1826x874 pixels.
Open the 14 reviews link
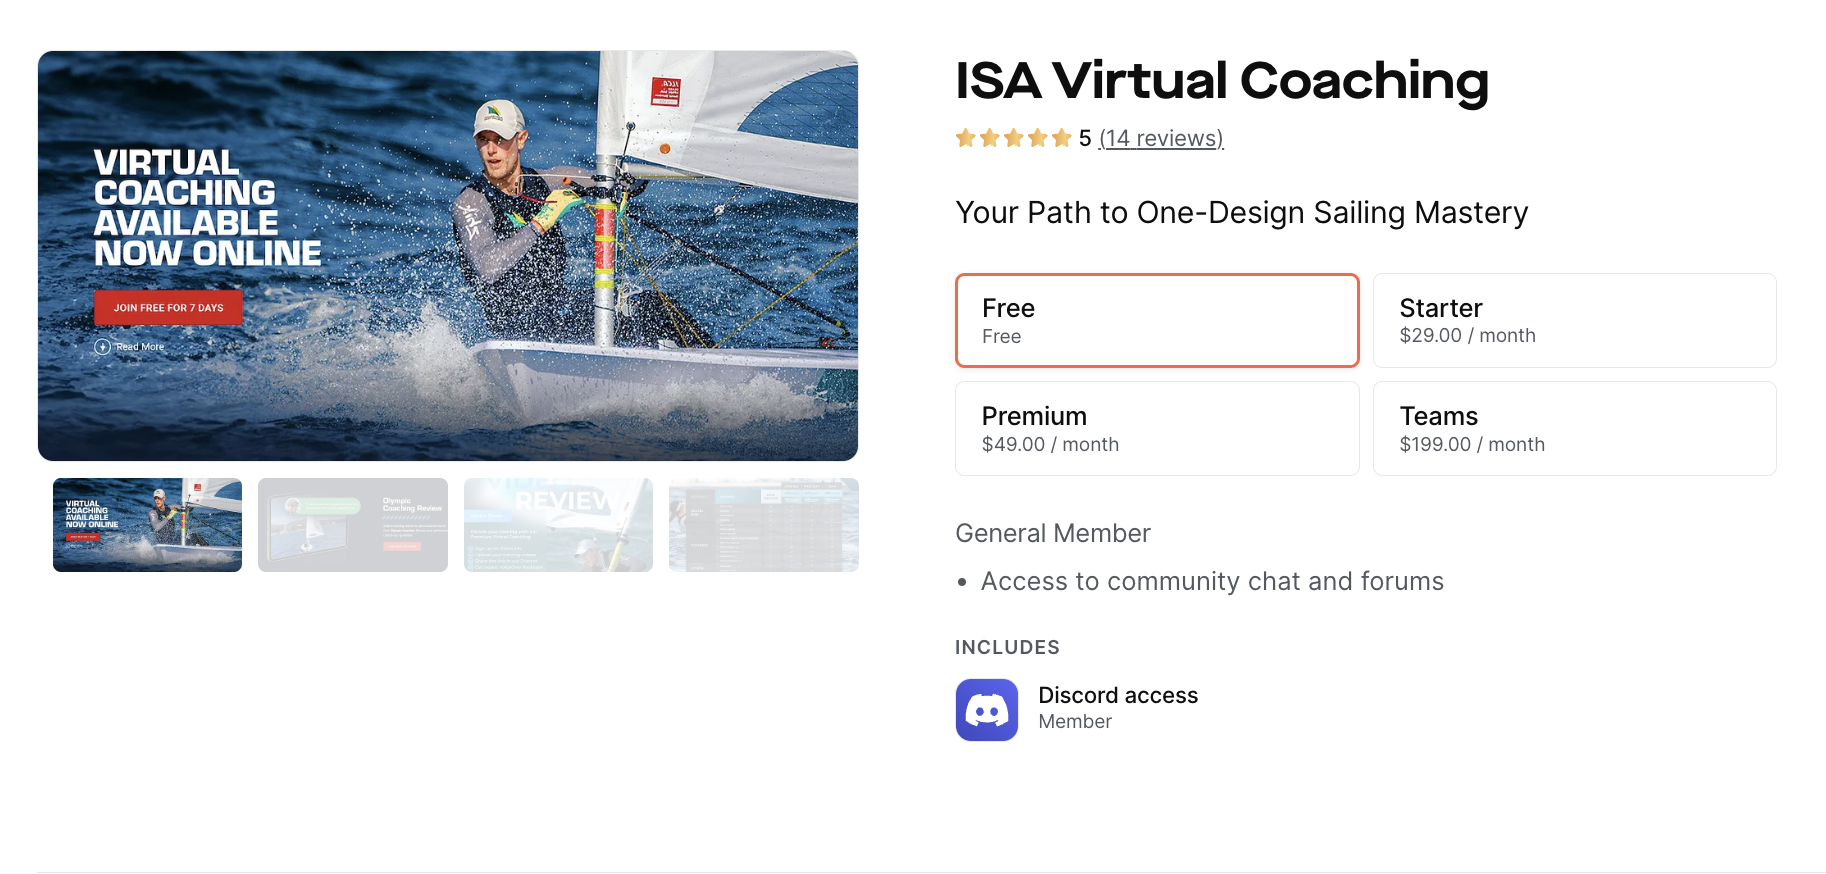coord(1162,137)
